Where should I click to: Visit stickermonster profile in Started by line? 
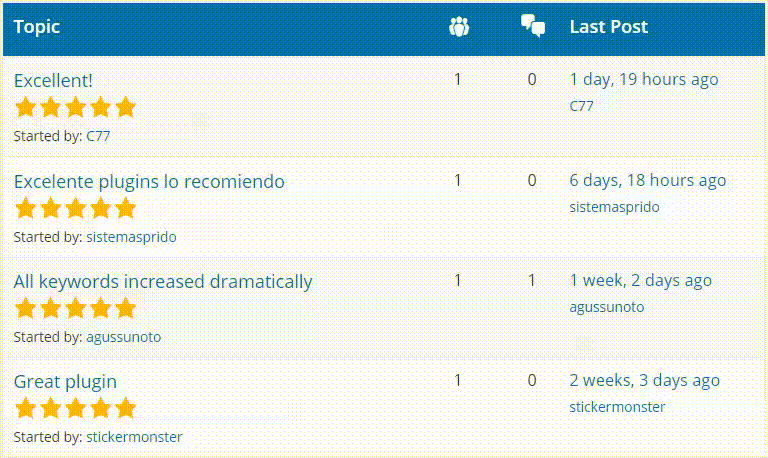(134, 437)
